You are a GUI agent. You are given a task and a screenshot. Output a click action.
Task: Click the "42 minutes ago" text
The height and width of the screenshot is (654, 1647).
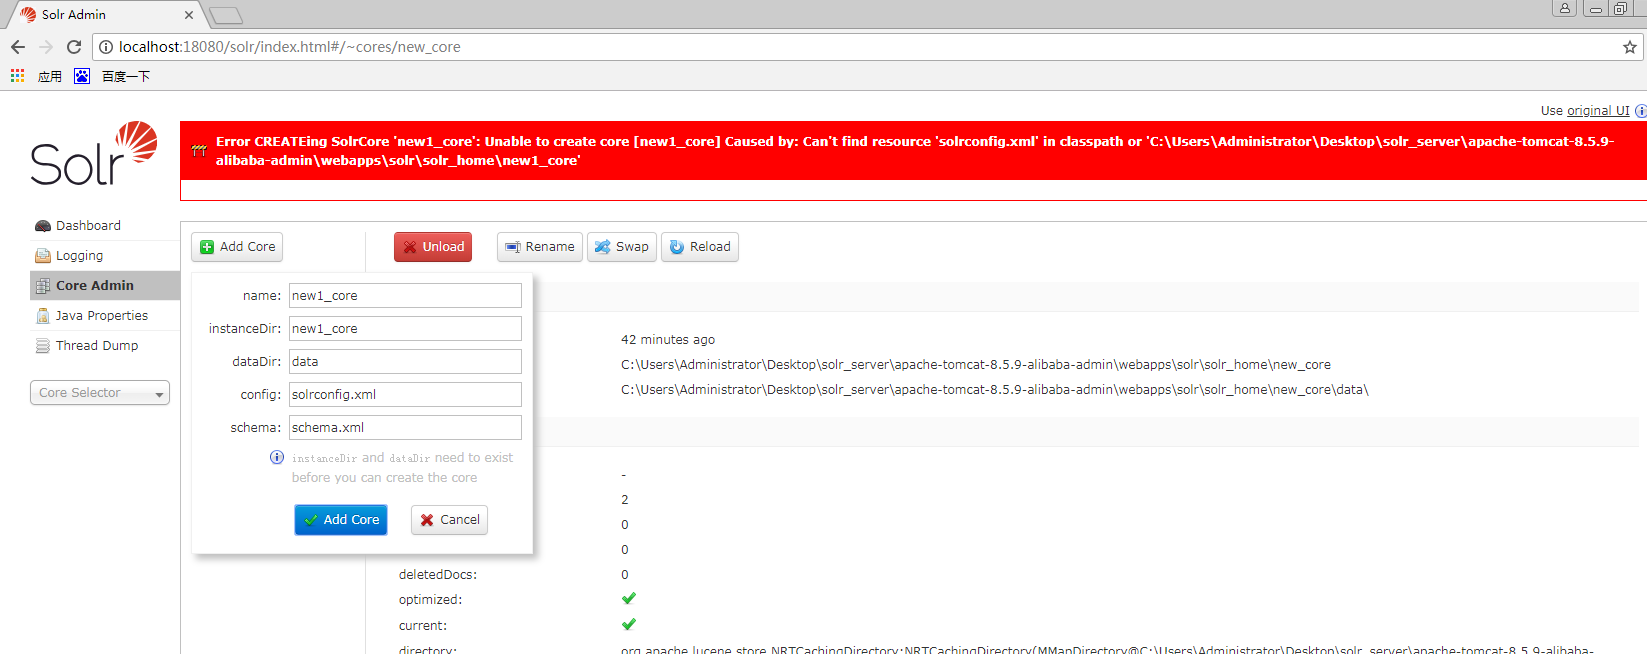[x=668, y=340]
